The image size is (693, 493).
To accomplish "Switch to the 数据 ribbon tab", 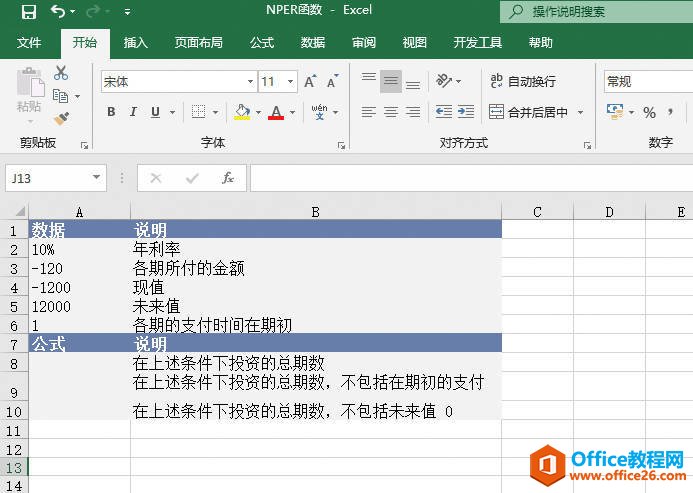I will pyautogui.click(x=313, y=43).
